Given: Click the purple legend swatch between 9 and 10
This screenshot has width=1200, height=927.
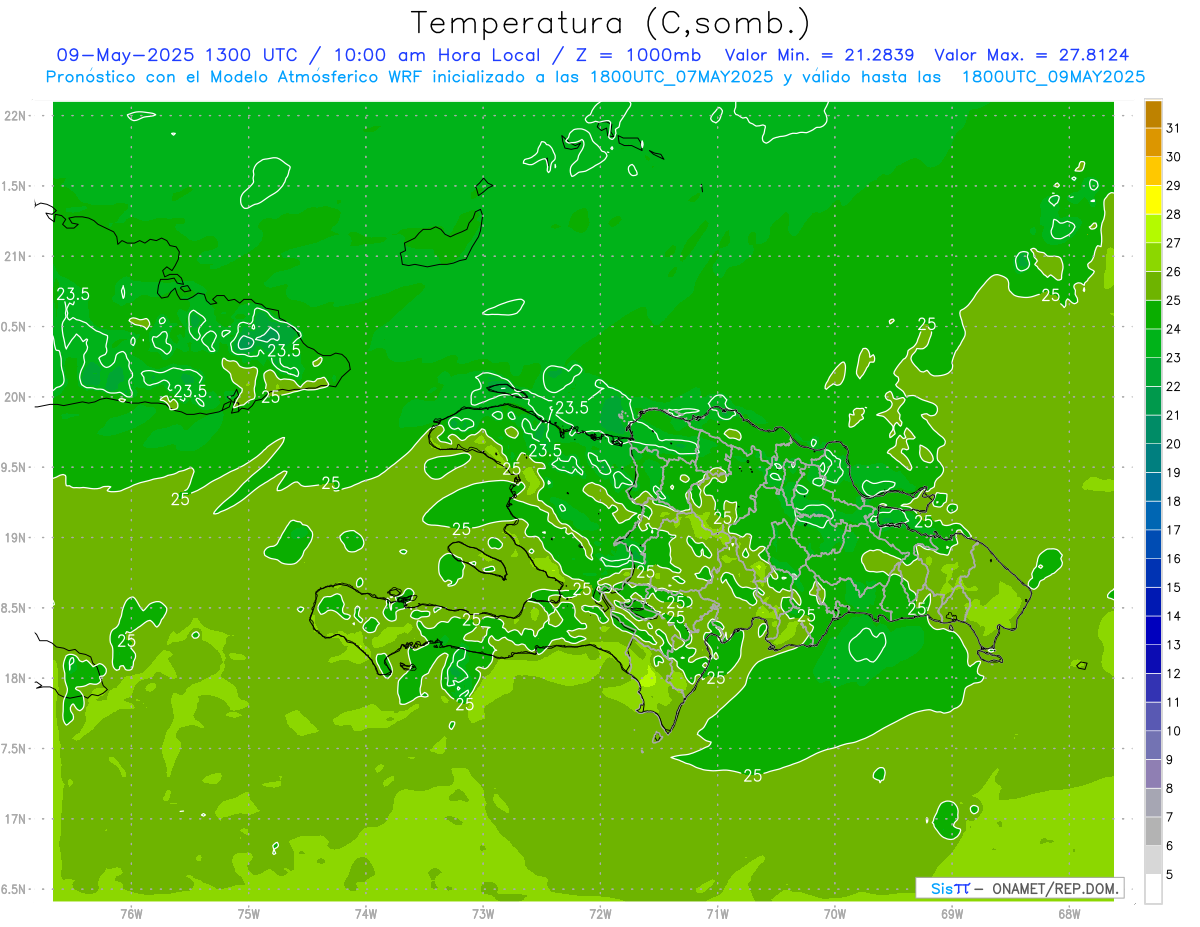Looking at the screenshot, I should 1153,745.
